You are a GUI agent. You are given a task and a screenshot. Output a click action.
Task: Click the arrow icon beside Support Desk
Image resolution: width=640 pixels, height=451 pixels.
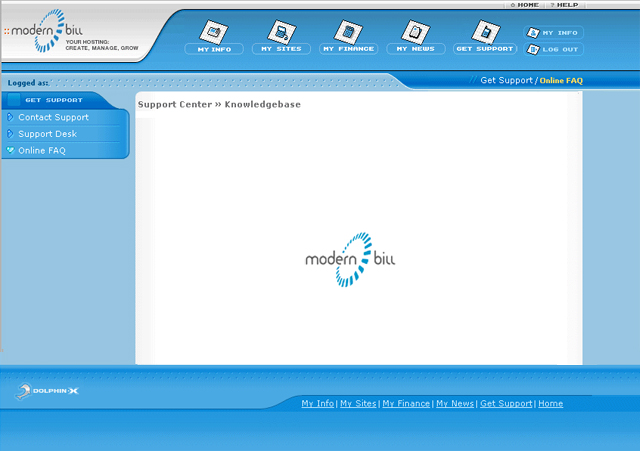point(10,133)
